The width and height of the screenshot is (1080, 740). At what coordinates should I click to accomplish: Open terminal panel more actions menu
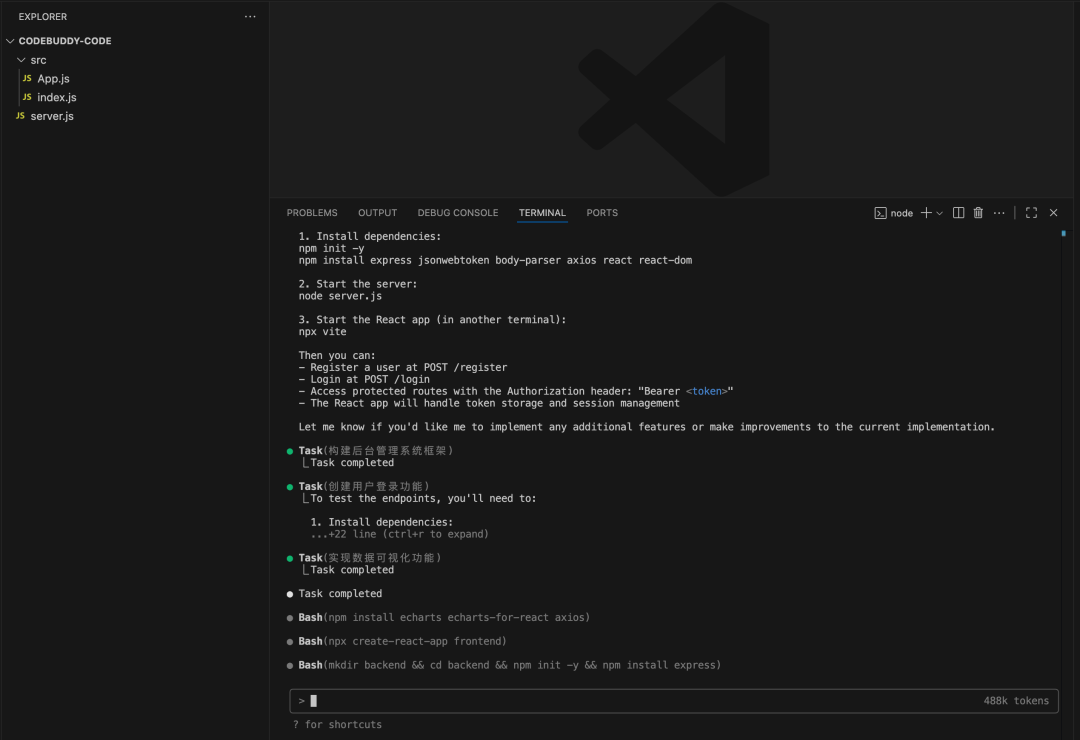point(999,213)
